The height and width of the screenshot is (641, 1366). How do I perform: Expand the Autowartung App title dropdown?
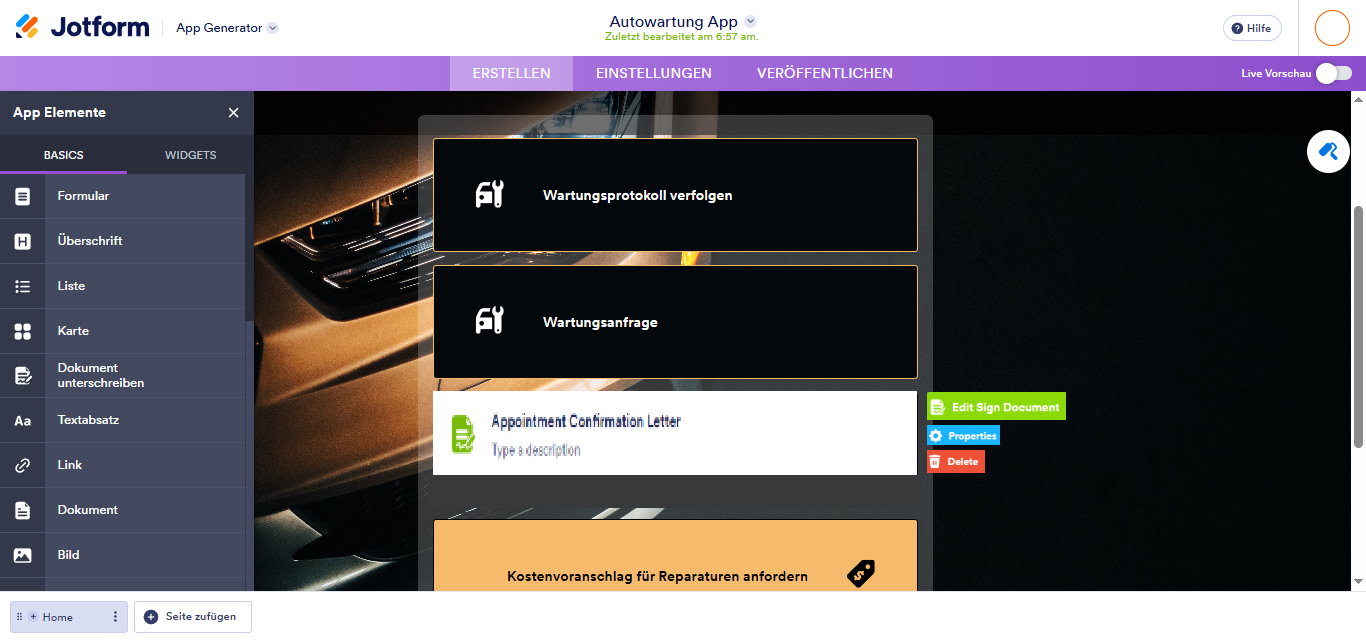pos(750,20)
